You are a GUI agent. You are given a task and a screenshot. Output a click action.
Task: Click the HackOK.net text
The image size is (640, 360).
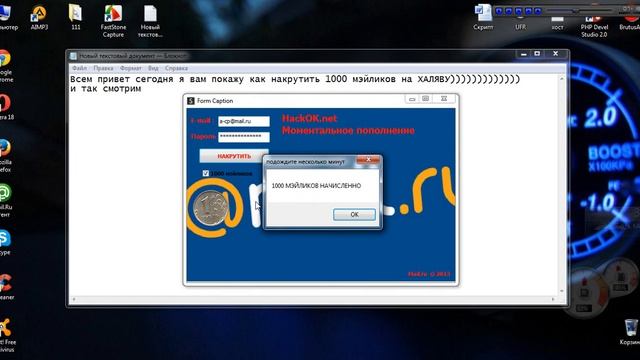309,118
